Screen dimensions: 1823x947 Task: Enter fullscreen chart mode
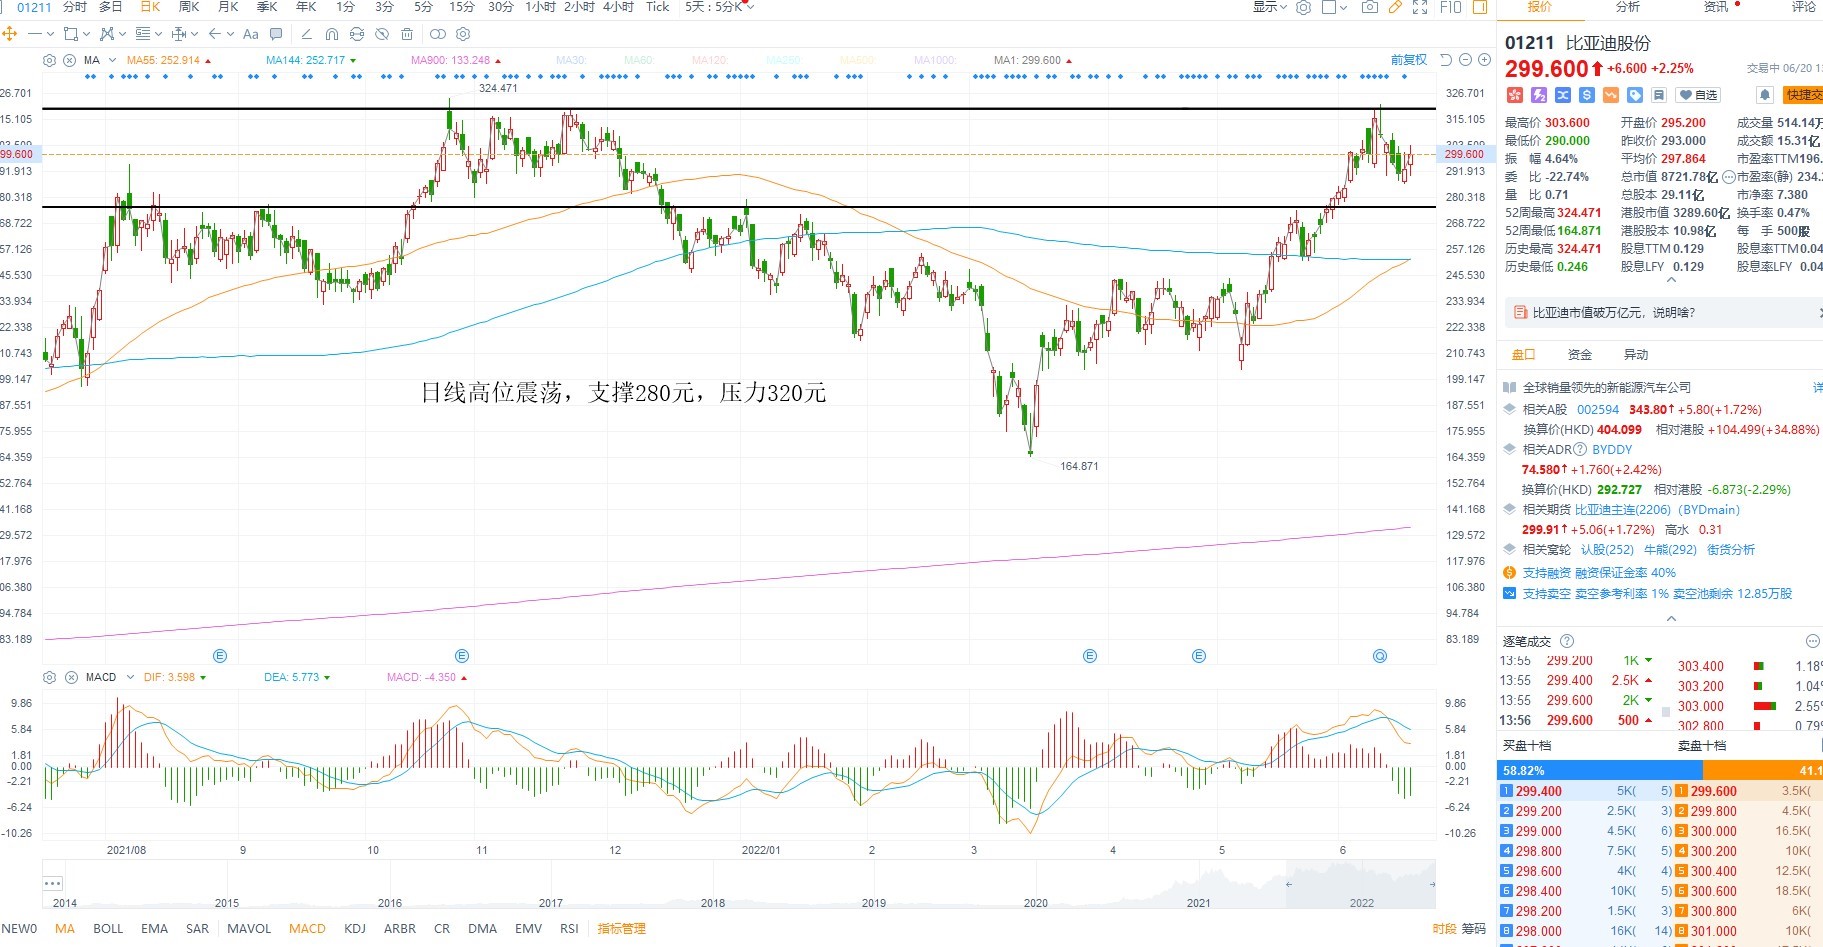click(1420, 7)
